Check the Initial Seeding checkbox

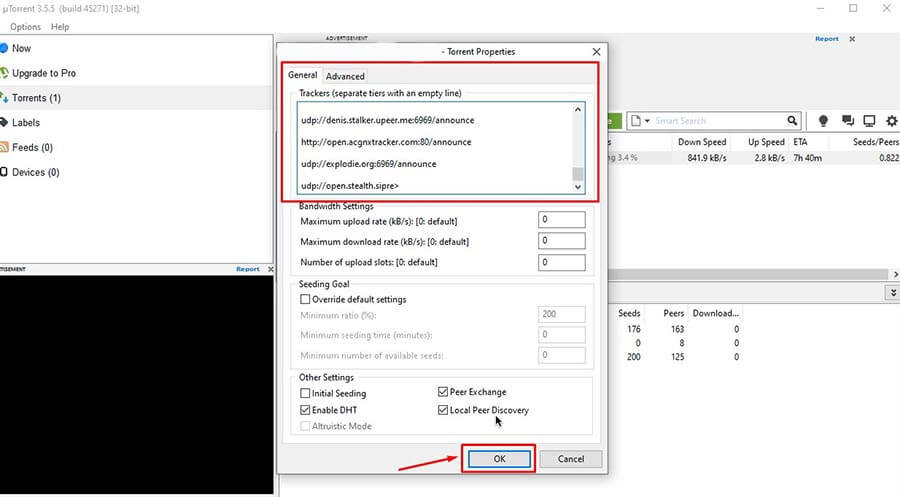[x=305, y=393]
